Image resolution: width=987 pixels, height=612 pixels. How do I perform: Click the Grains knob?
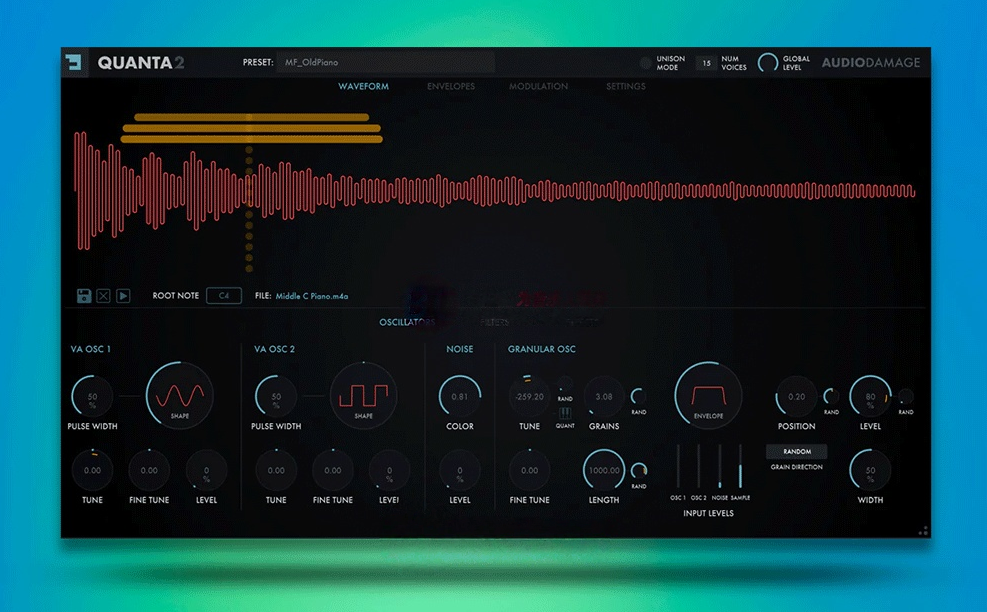(604, 397)
